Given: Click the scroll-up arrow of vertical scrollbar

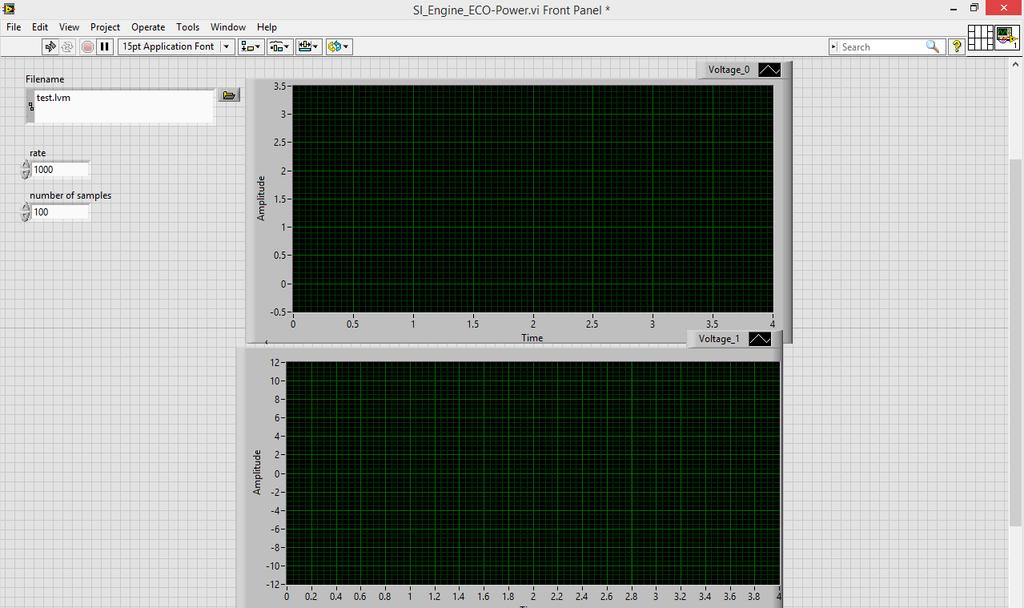Looking at the screenshot, I should click(1015, 65).
